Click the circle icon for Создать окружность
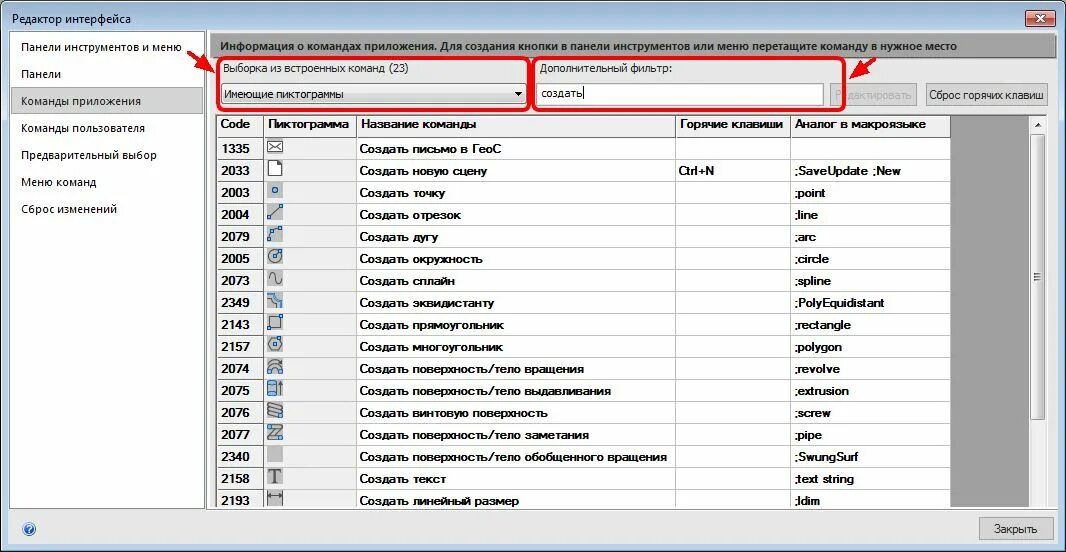 tap(275, 257)
